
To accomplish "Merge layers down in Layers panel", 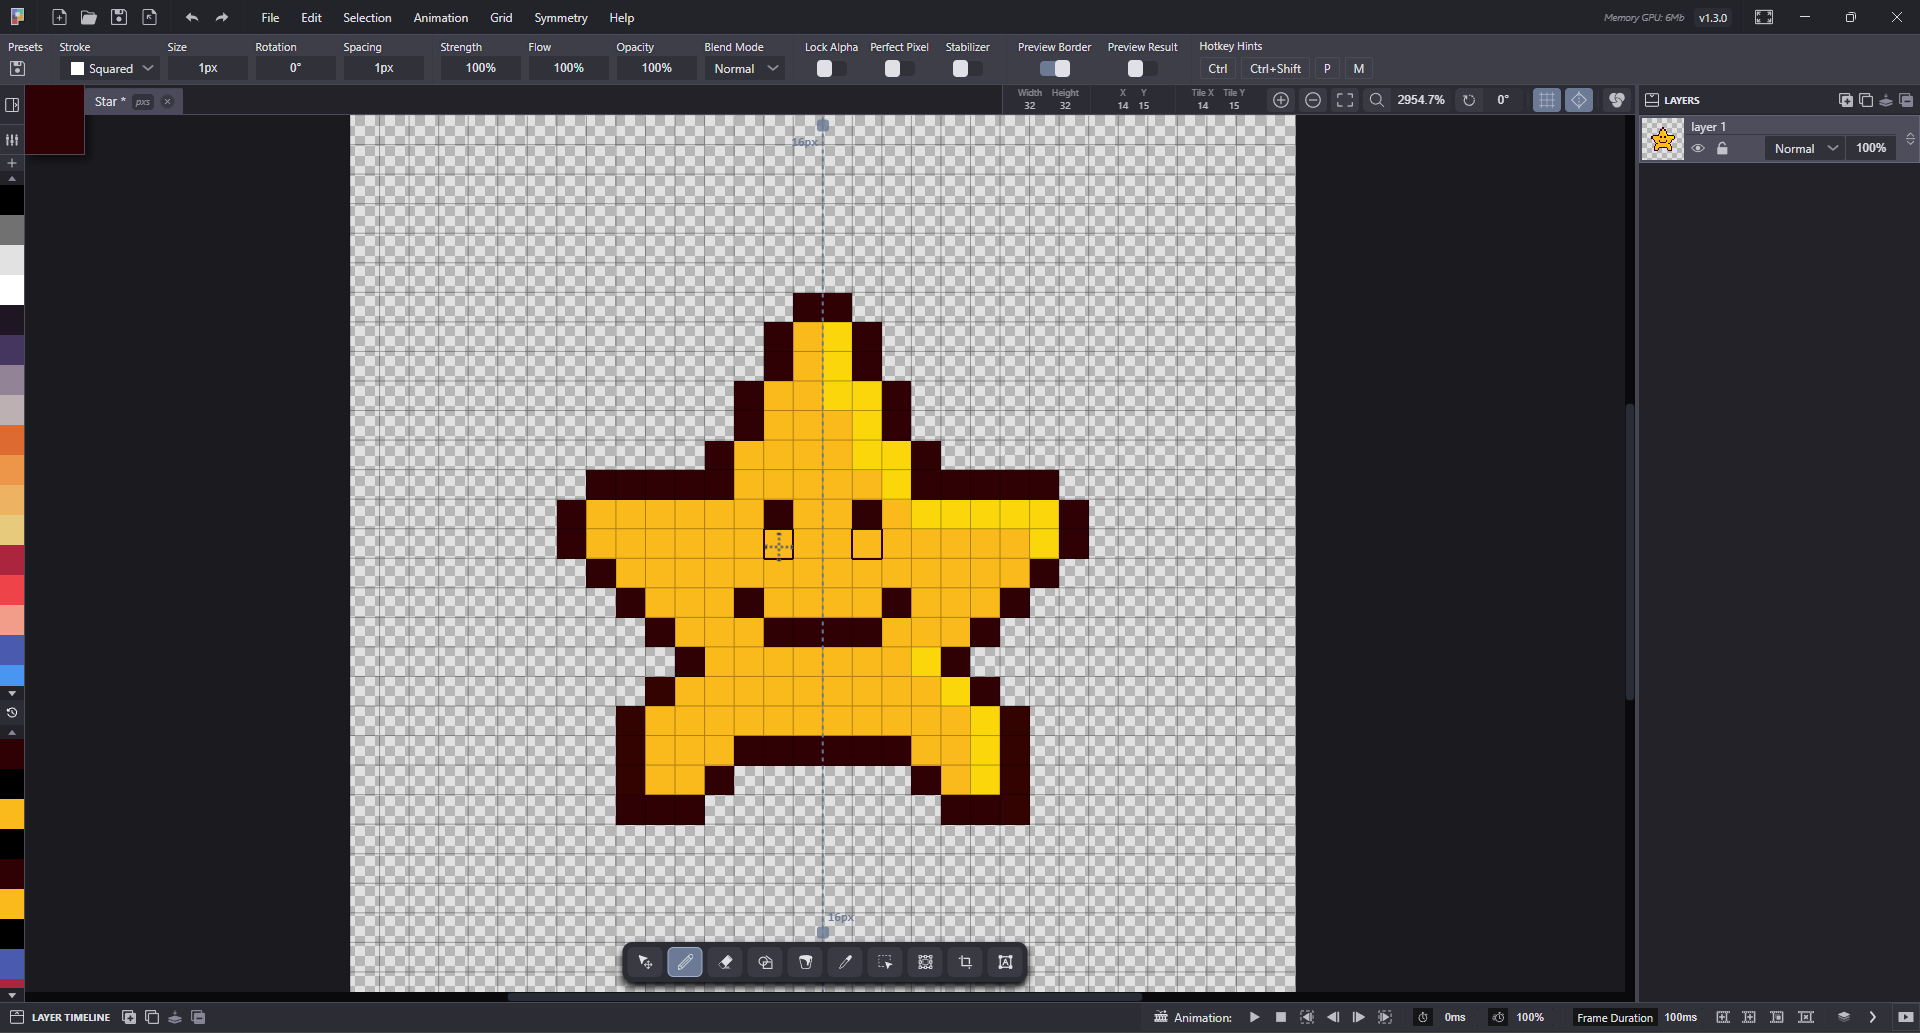I will tap(1885, 100).
